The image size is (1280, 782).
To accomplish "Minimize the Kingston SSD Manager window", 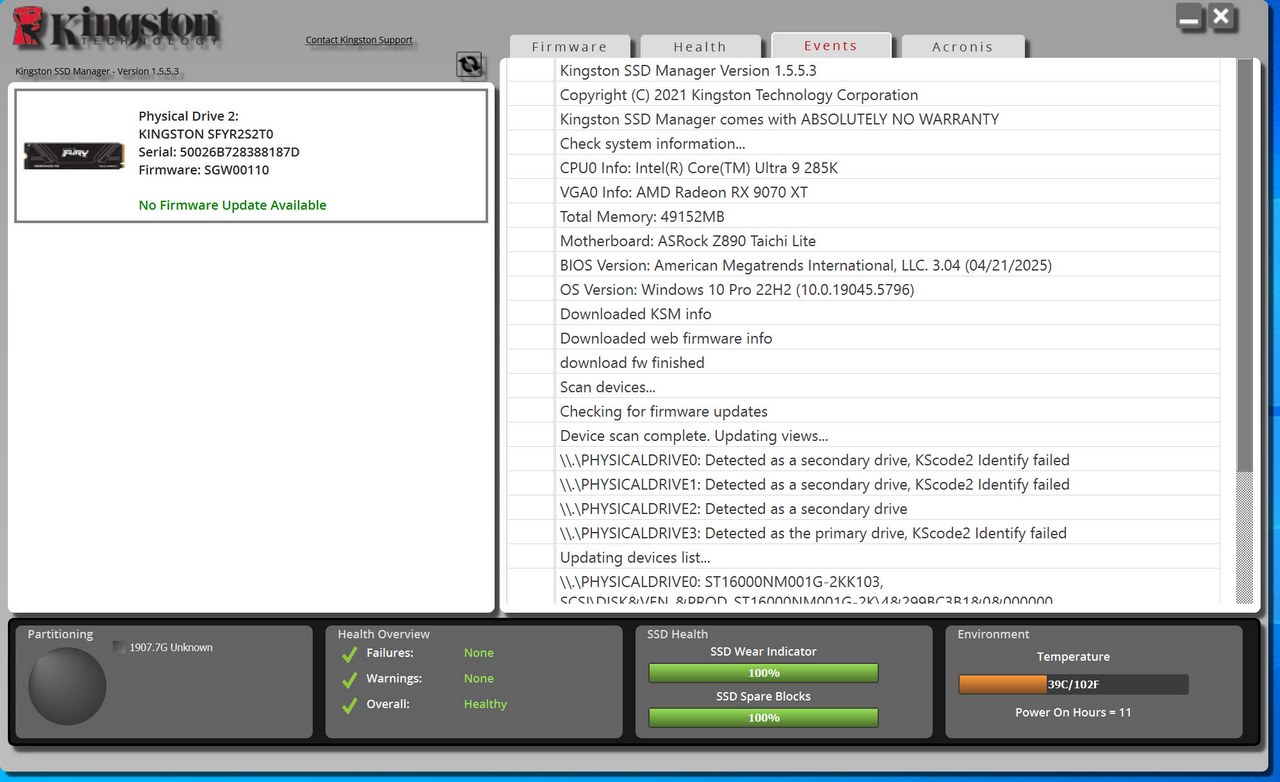I will 1189,17.
